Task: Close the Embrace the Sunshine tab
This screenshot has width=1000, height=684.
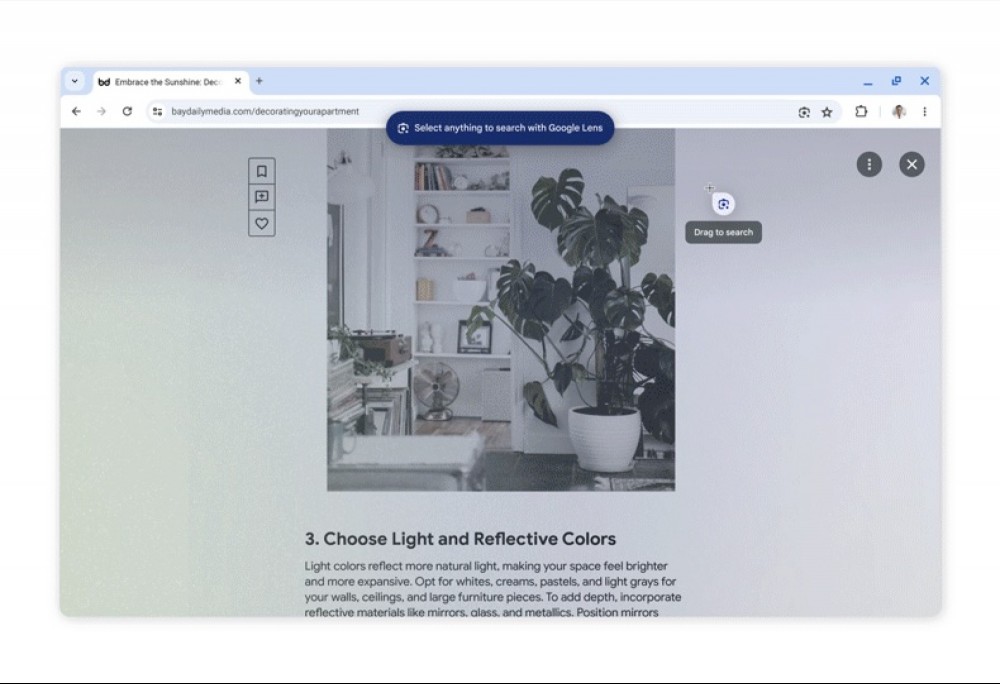Action: (238, 81)
